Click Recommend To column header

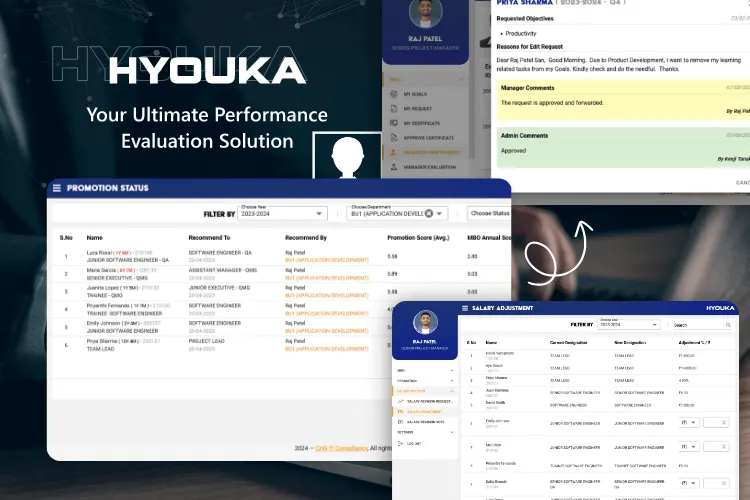coord(209,238)
